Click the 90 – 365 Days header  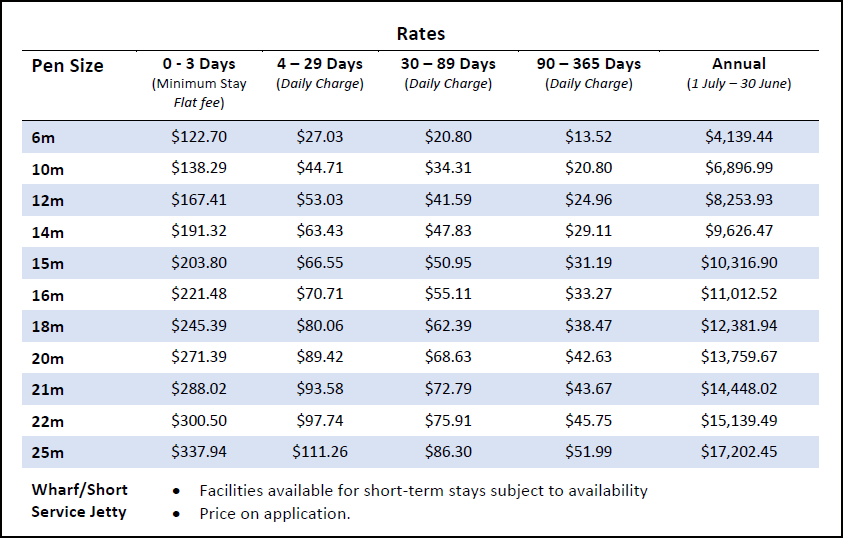(588, 64)
